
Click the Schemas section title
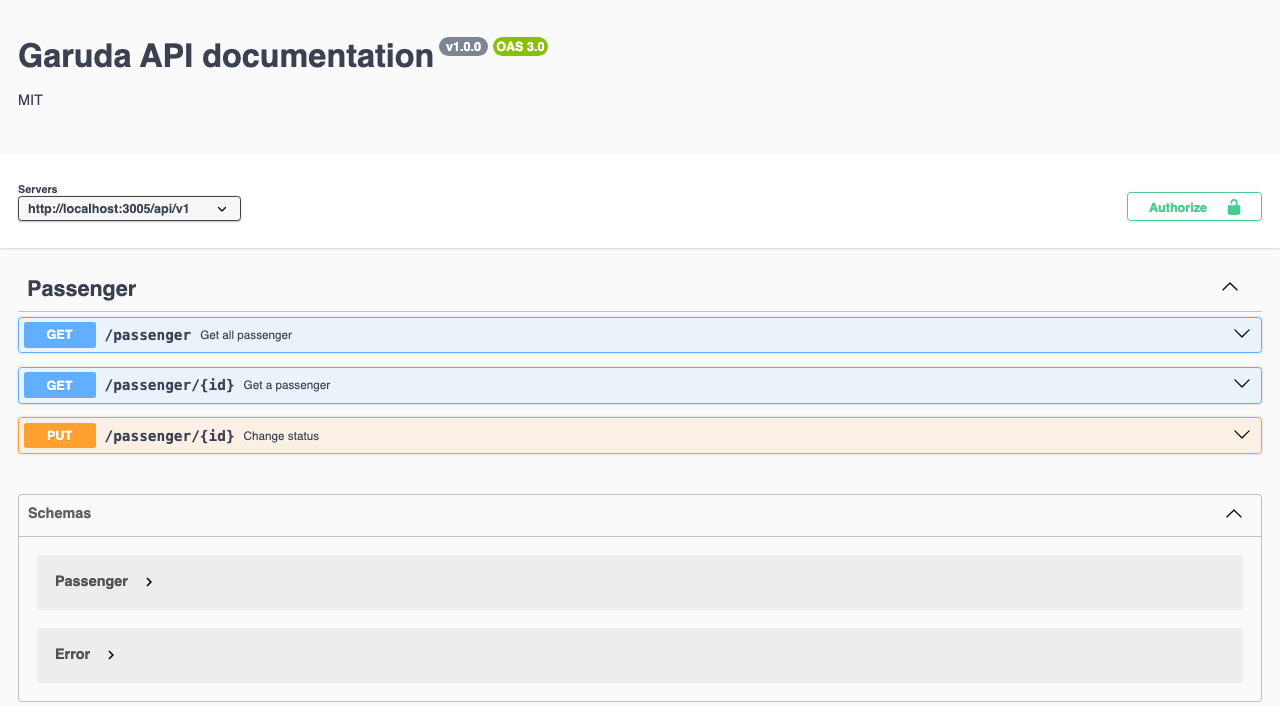pyautogui.click(x=60, y=513)
